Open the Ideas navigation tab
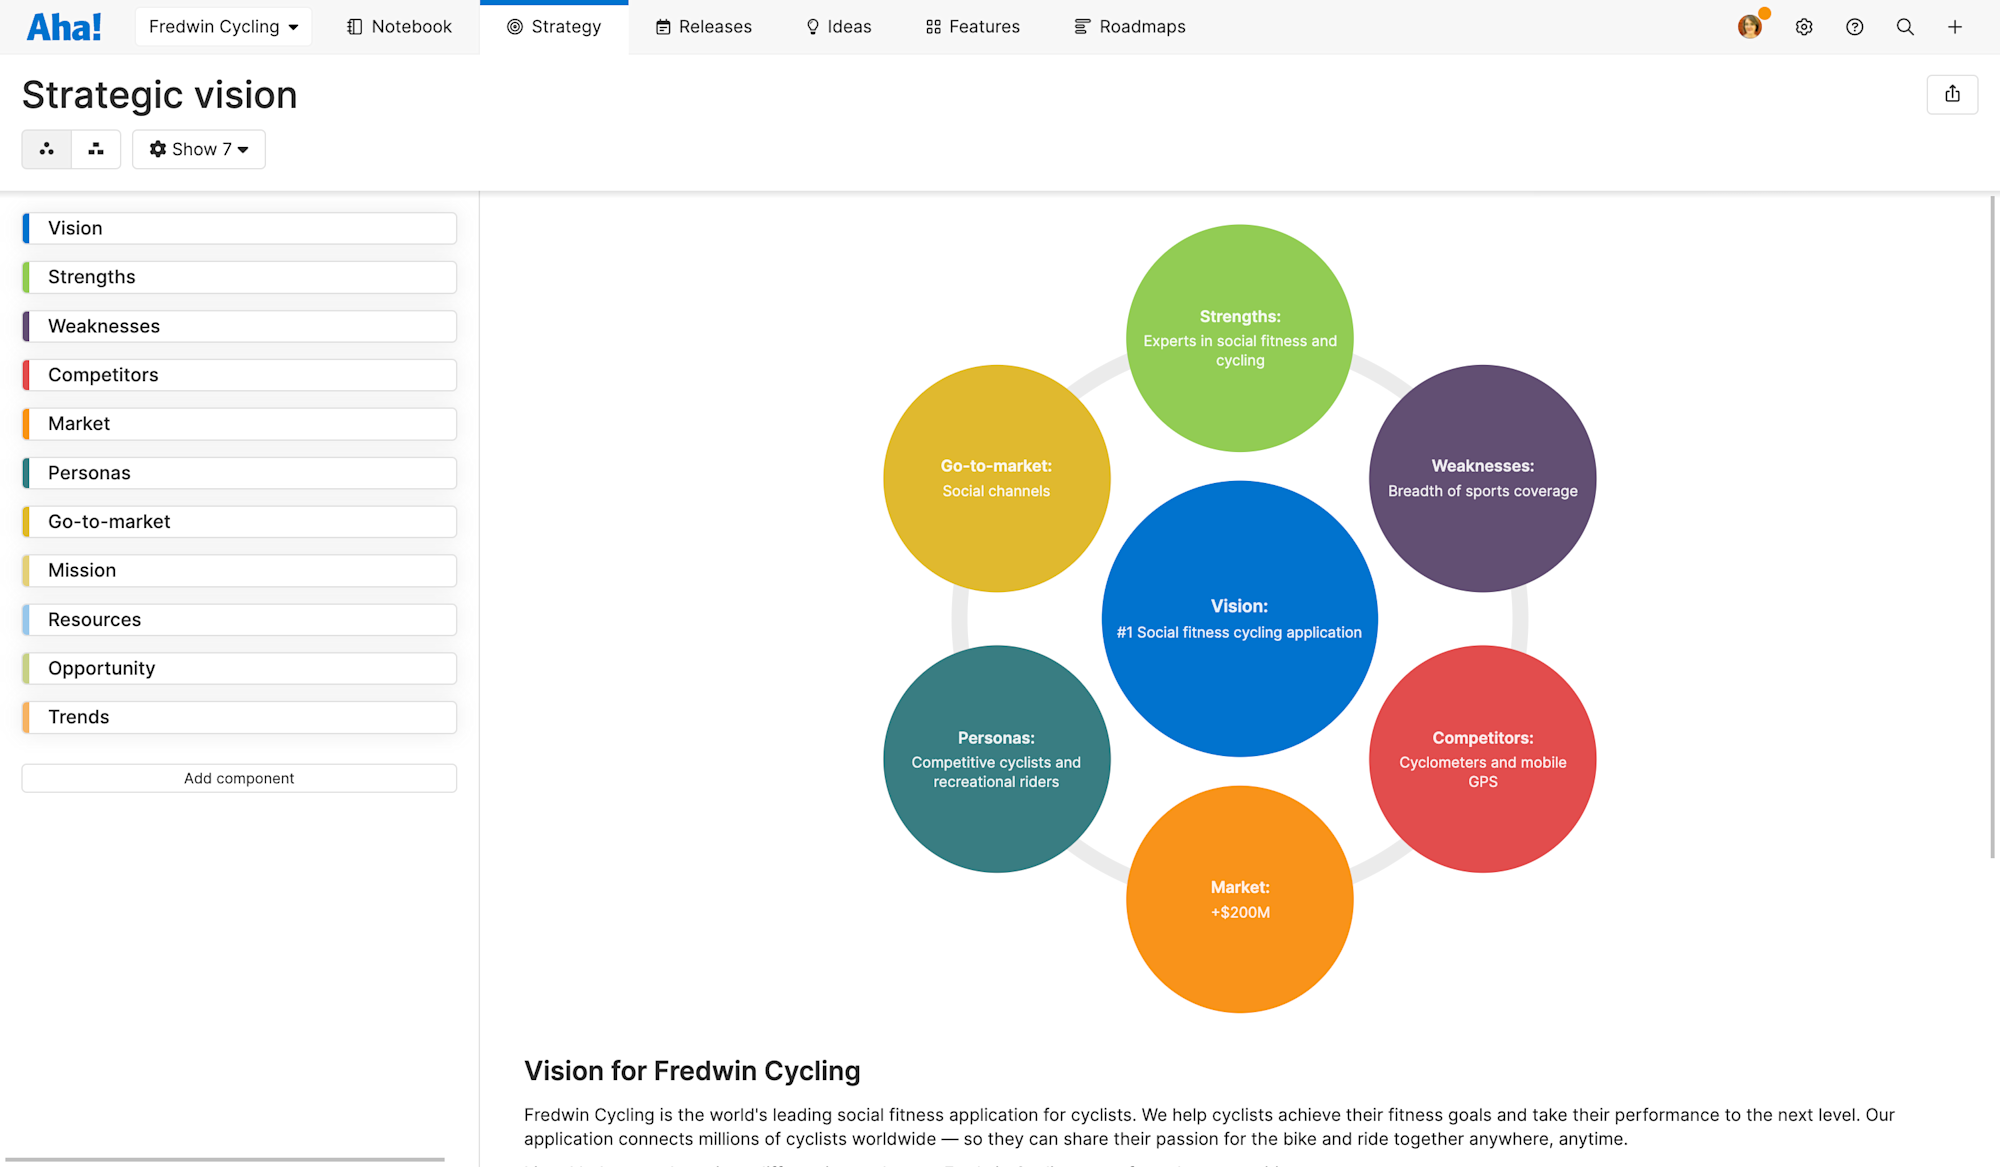The image size is (2000, 1167). click(839, 27)
